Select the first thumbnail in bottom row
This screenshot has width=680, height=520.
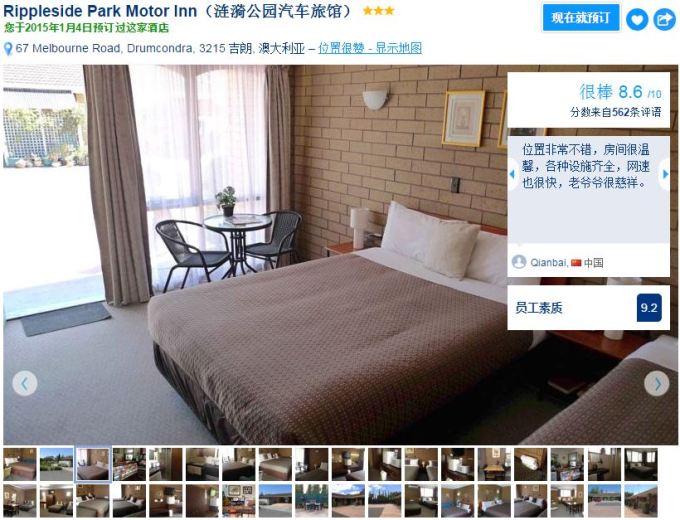point(20,501)
